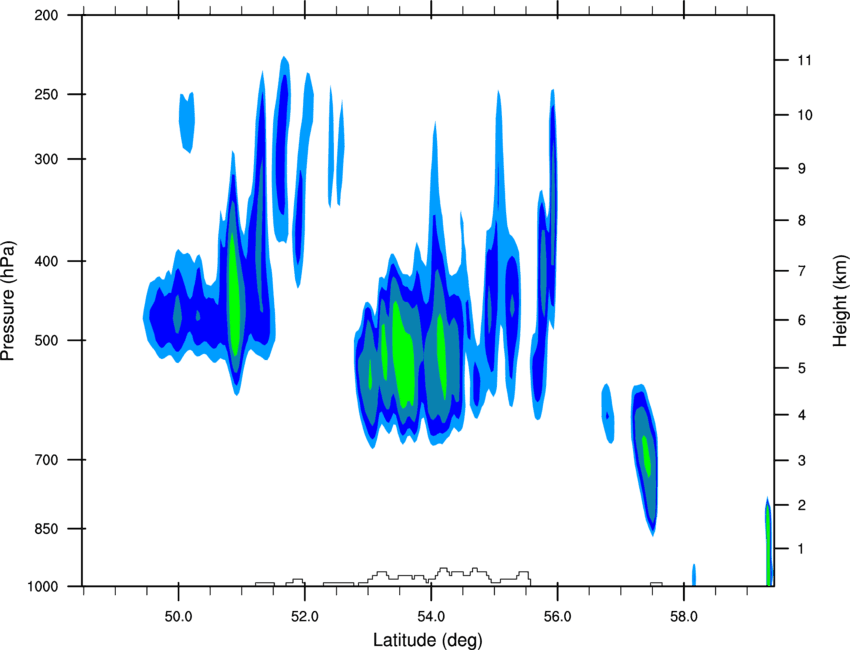Click the 300 pressure tick label
Image resolution: width=850 pixels, height=650 pixels.
47,159
